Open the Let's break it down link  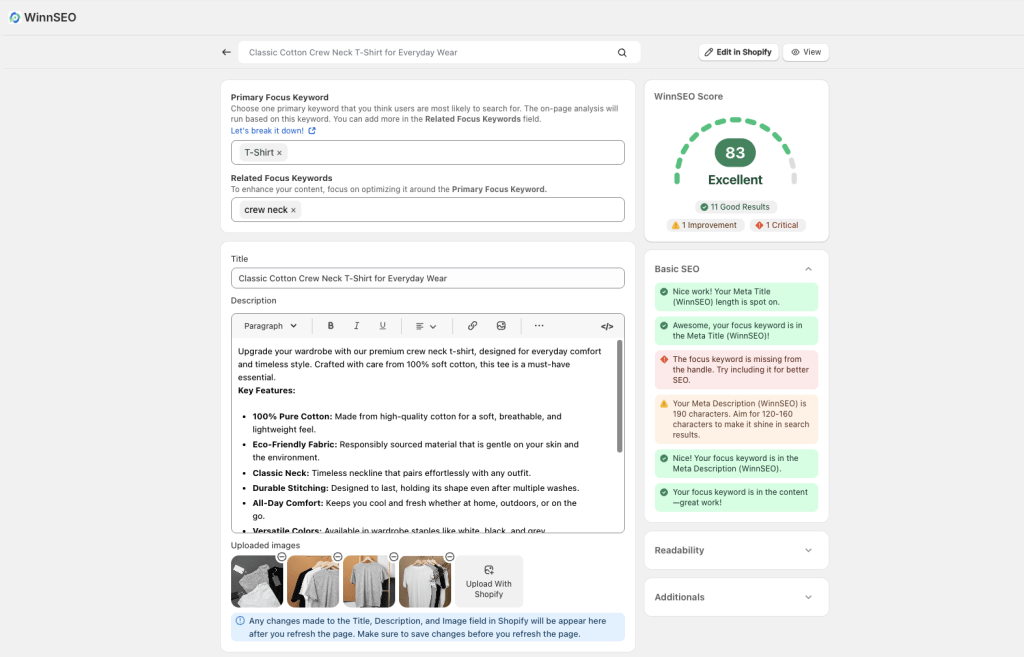click(273, 131)
